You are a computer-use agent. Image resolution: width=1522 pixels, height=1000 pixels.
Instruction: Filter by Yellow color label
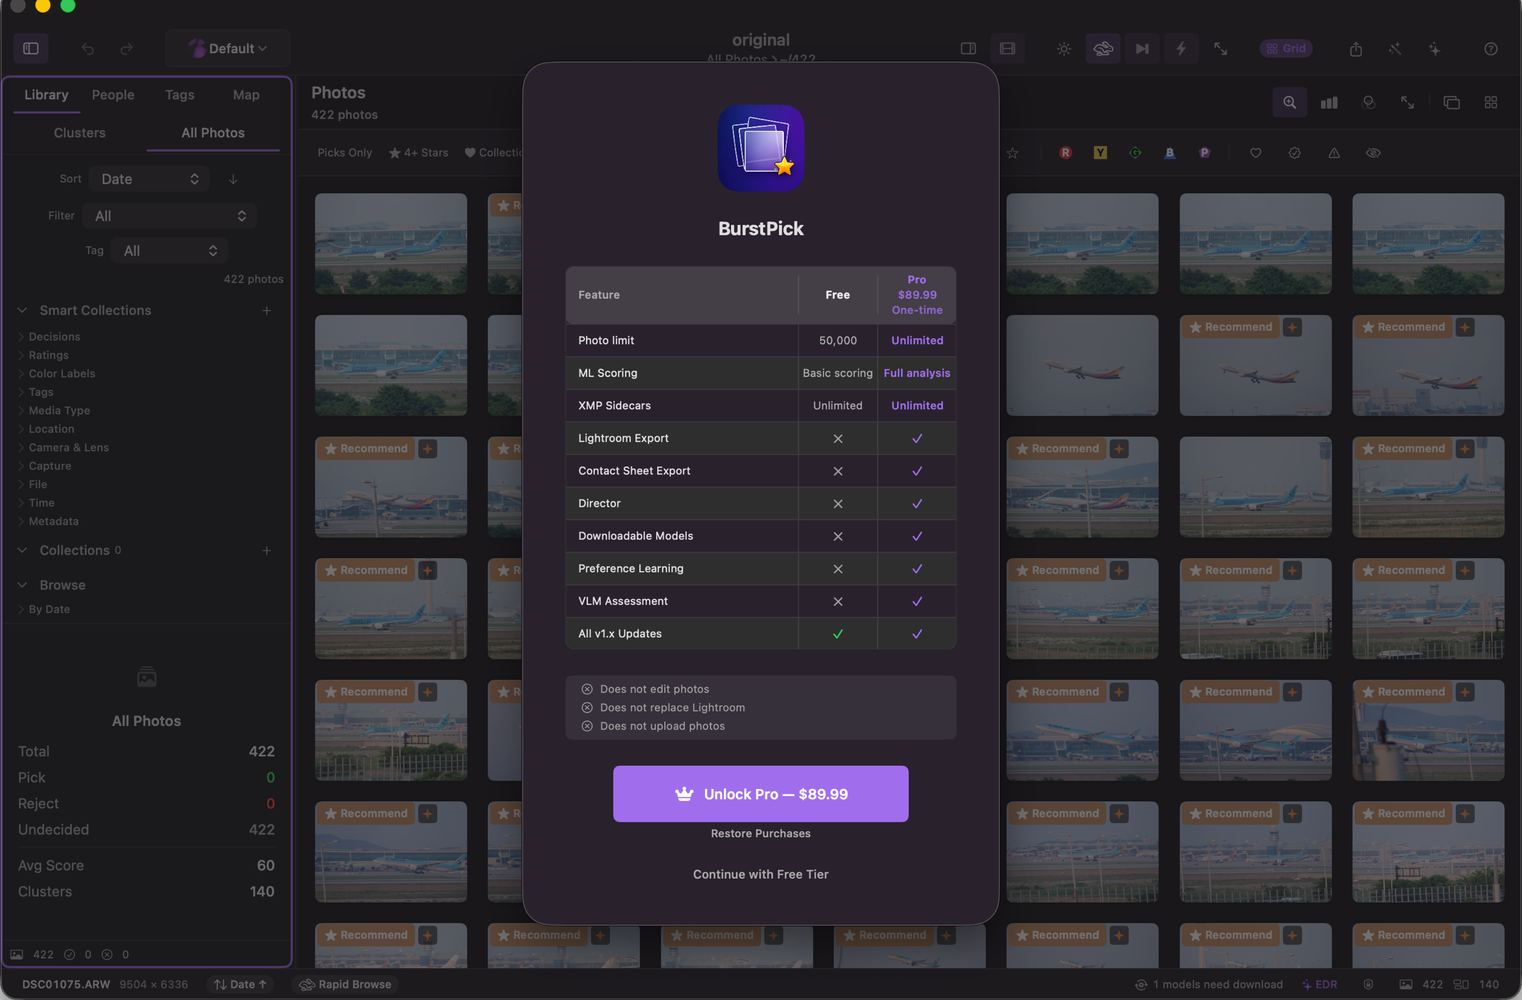(x=1100, y=153)
